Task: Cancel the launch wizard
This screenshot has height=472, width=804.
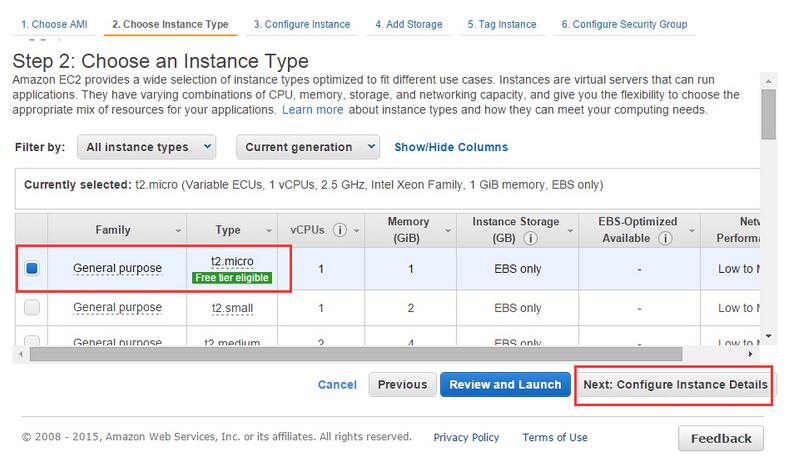Action: [x=337, y=385]
